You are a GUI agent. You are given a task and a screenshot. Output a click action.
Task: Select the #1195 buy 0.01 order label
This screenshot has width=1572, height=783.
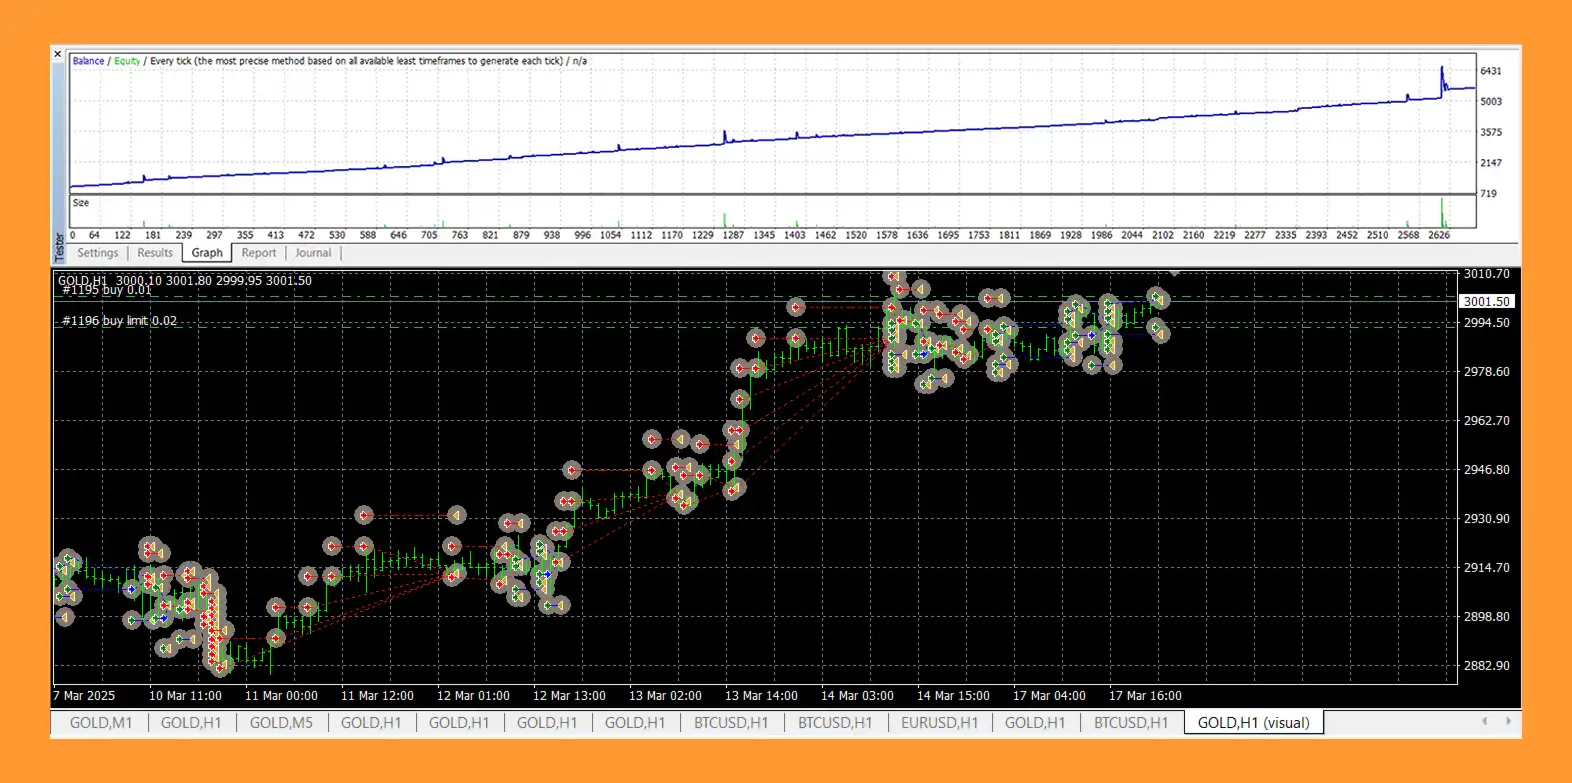pyautogui.click(x=107, y=290)
